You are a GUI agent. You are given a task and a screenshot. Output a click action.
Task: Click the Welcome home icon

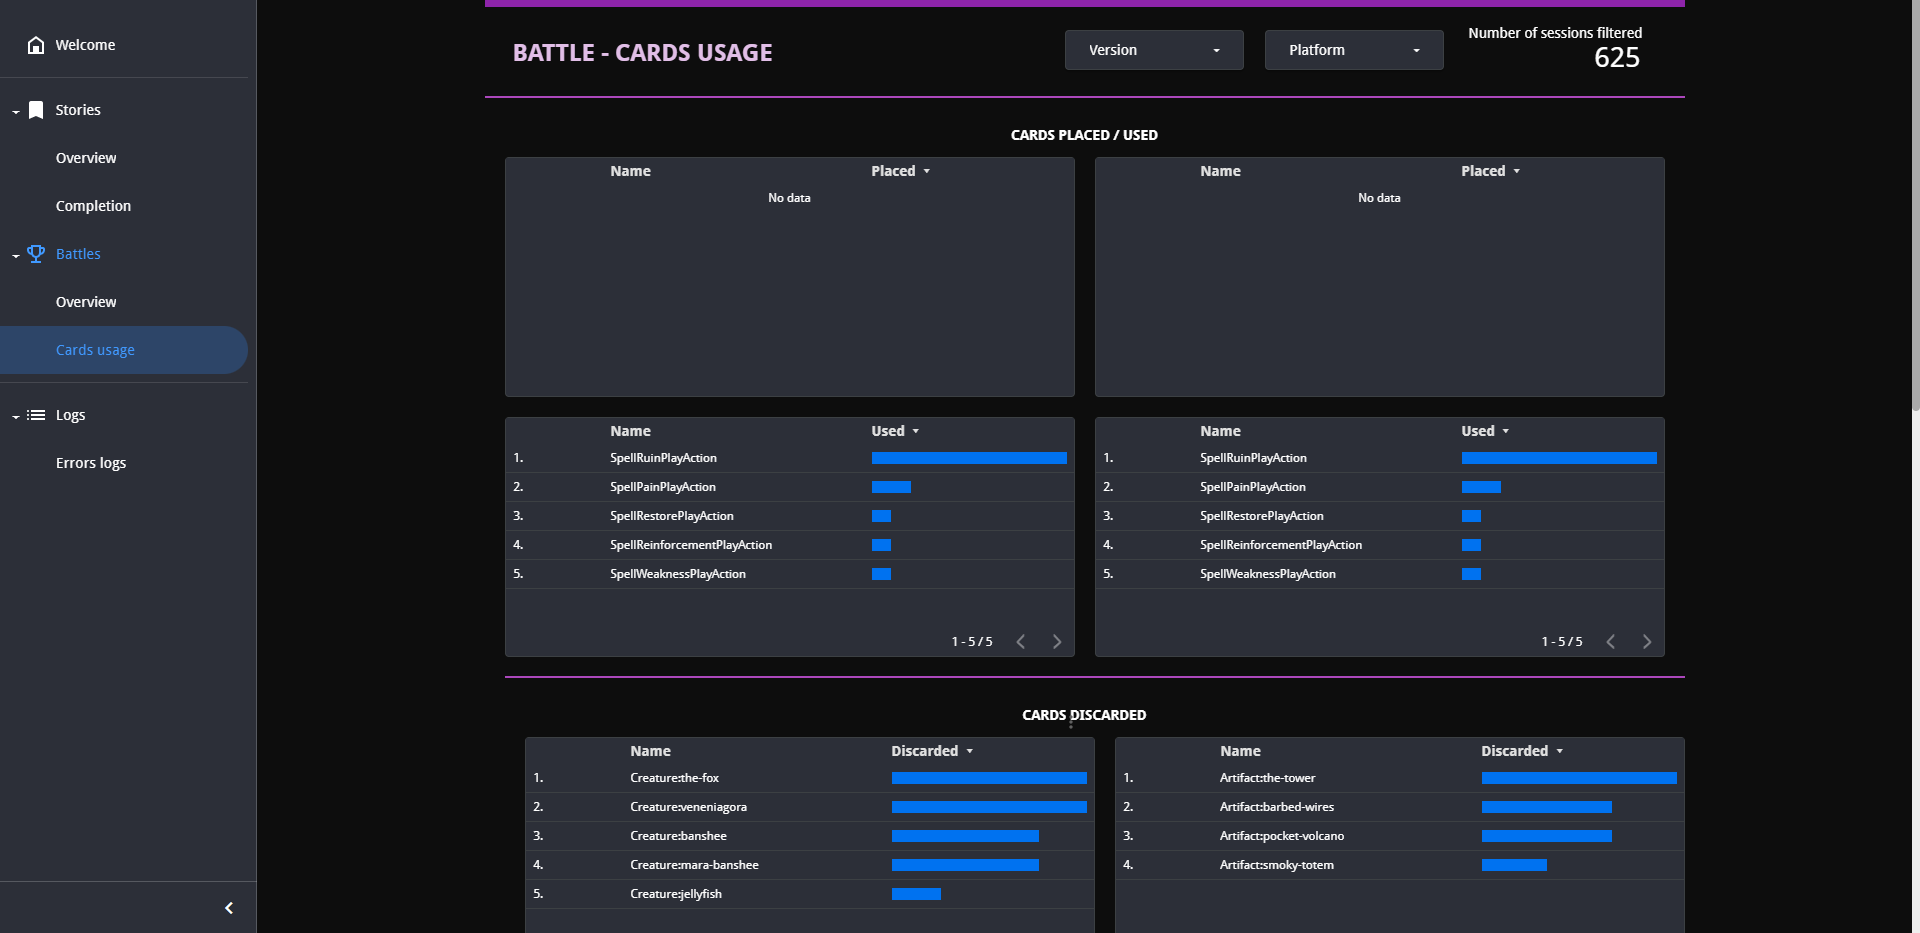point(36,45)
